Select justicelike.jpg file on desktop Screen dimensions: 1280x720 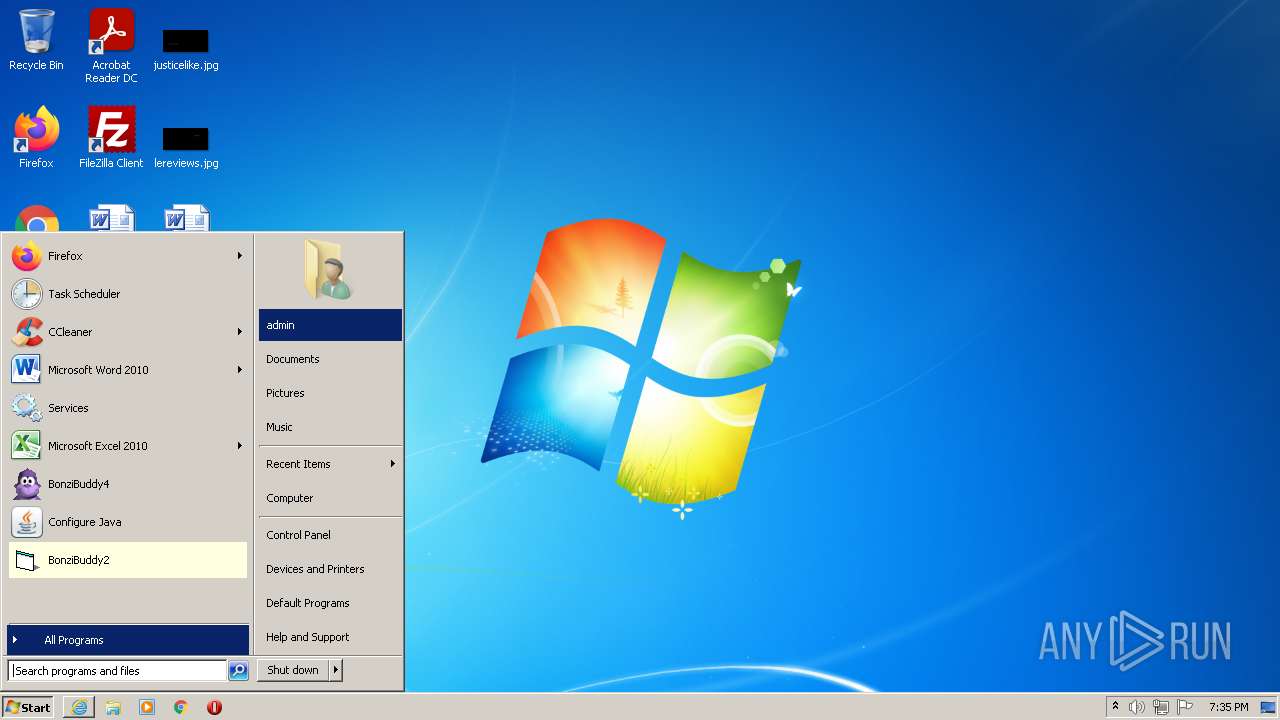coord(186,50)
